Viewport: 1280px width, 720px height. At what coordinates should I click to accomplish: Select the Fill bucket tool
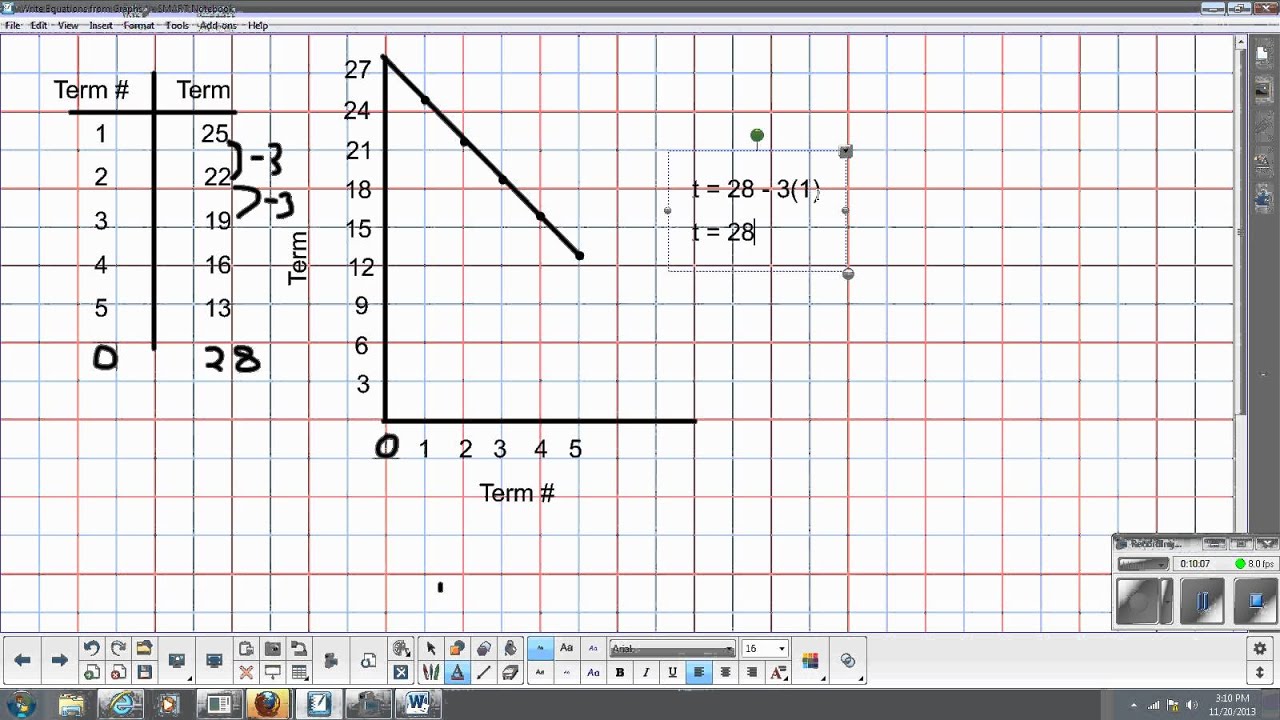pos(510,648)
